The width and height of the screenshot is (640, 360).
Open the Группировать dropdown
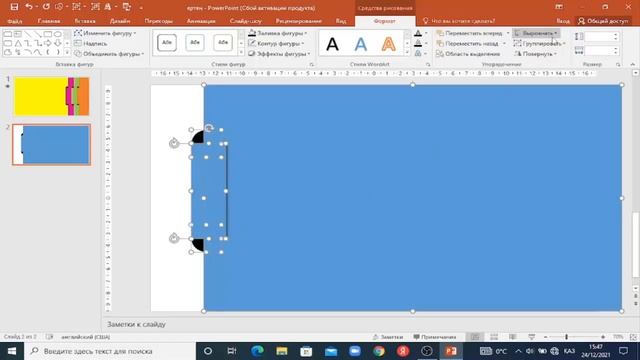pos(539,43)
